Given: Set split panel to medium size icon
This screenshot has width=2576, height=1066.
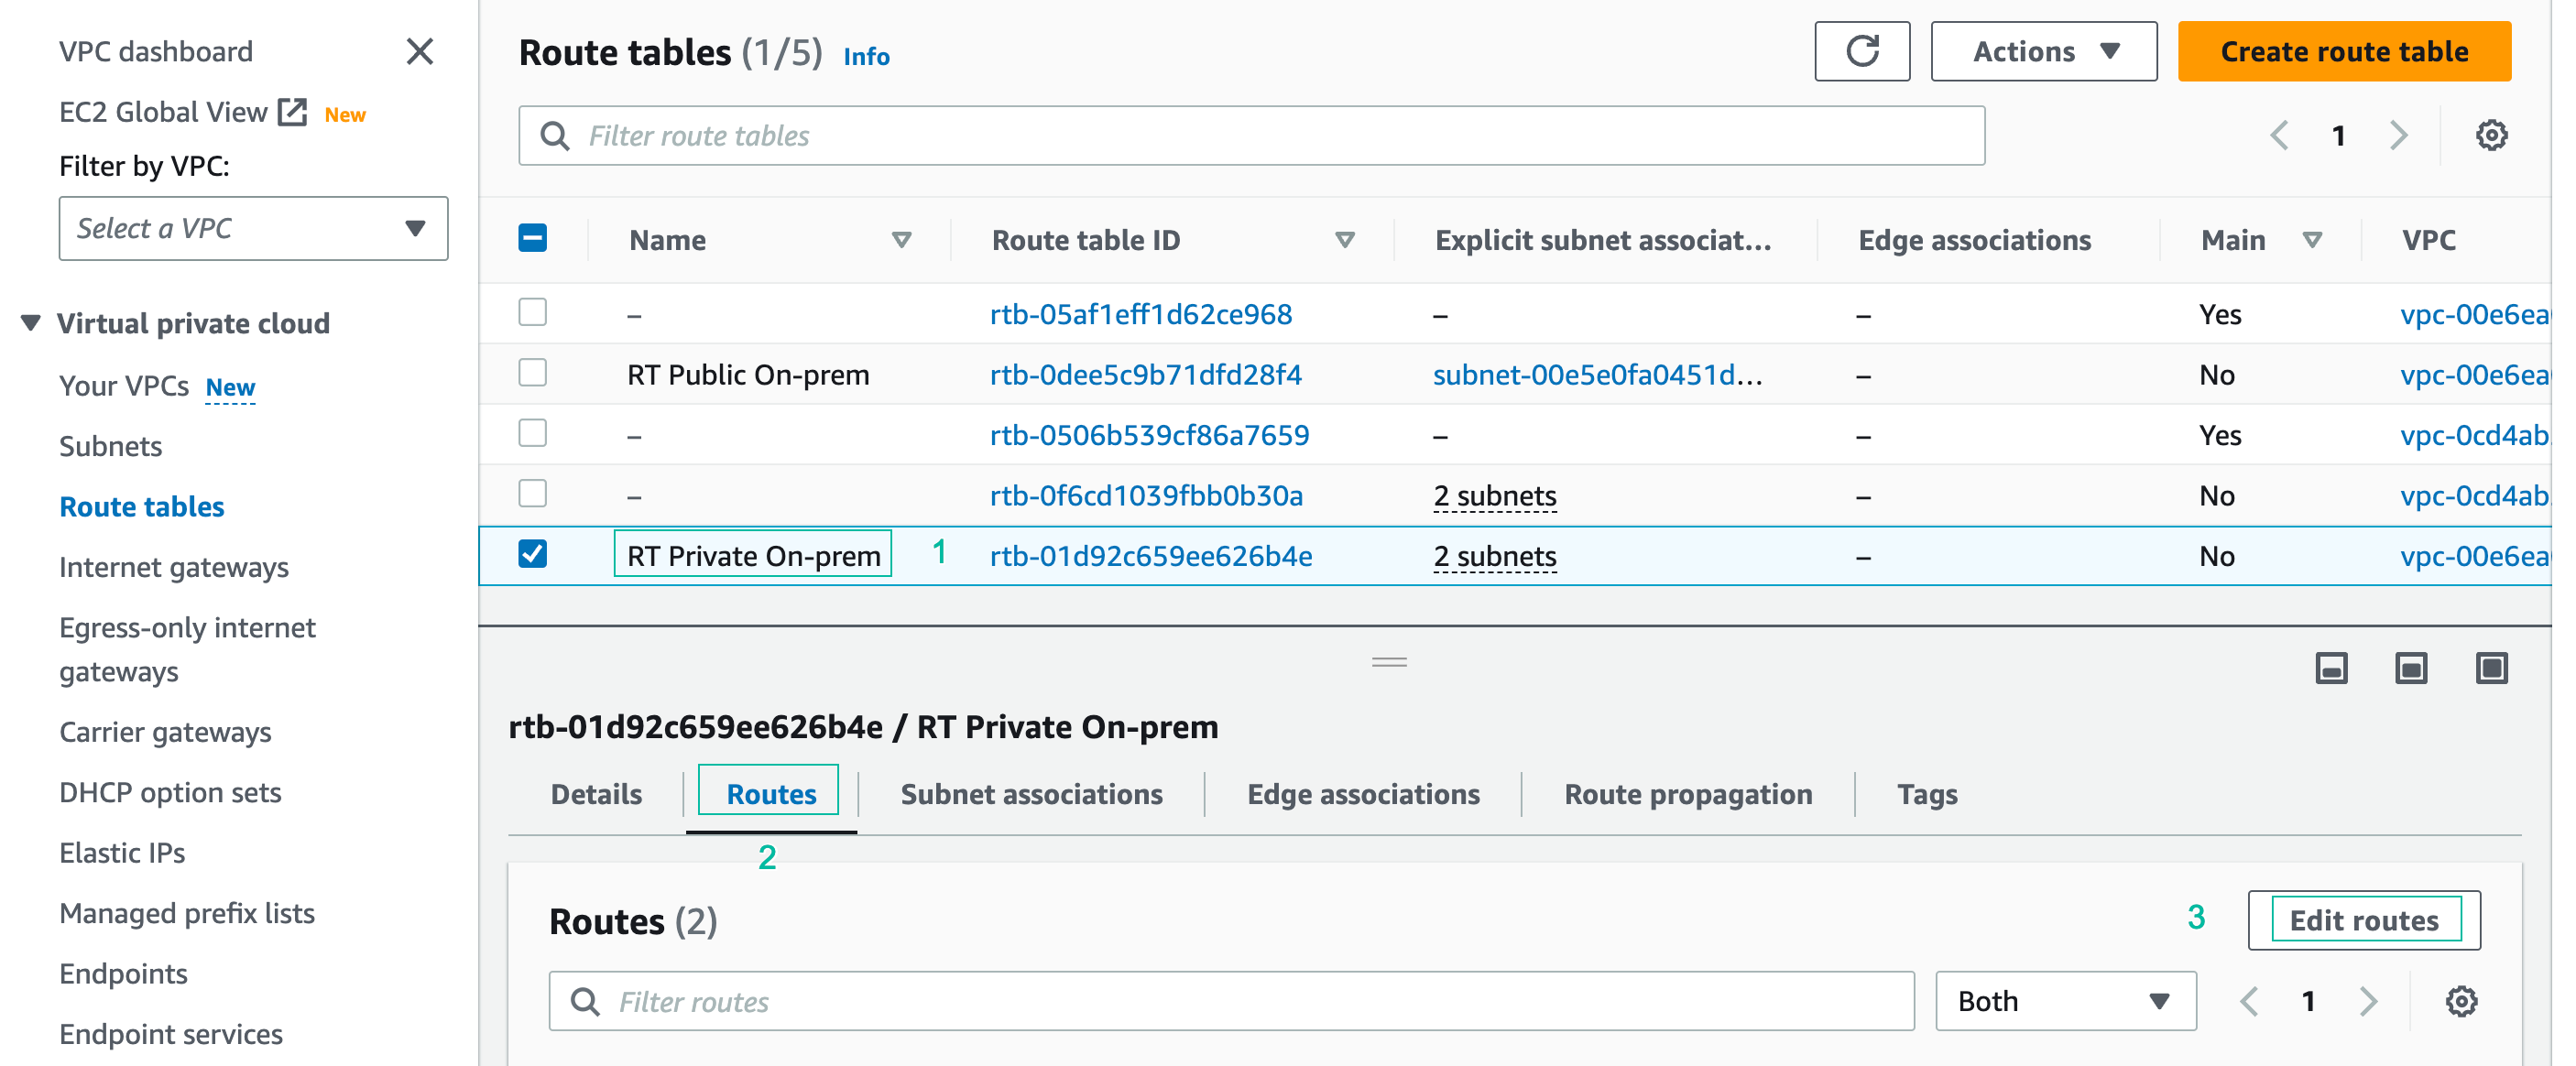Looking at the screenshot, I should 2410,668.
